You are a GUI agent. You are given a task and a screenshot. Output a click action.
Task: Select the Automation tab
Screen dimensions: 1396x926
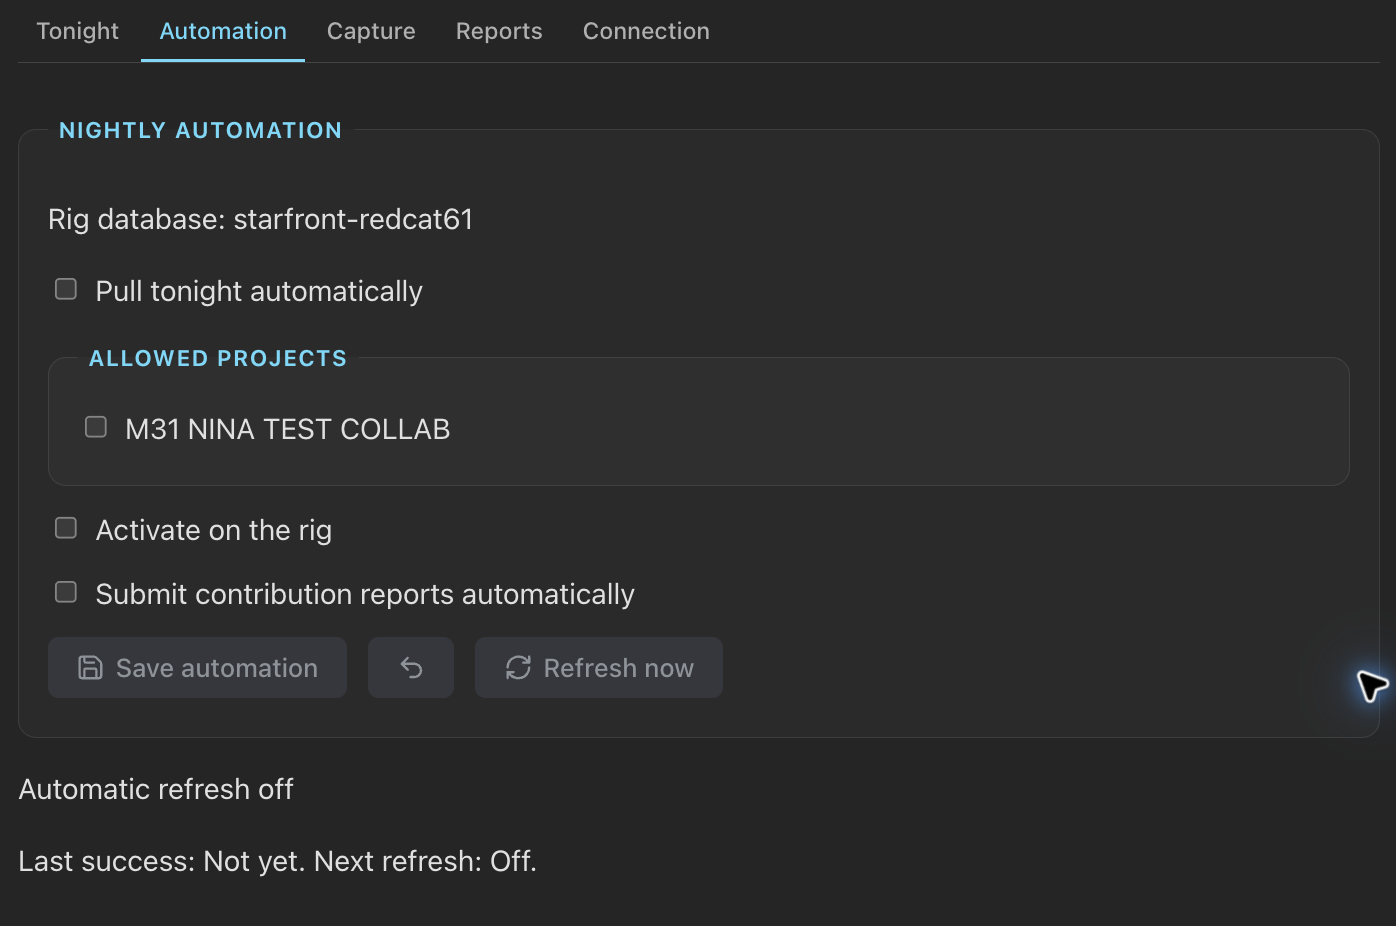pyautogui.click(x=223, y=31)
